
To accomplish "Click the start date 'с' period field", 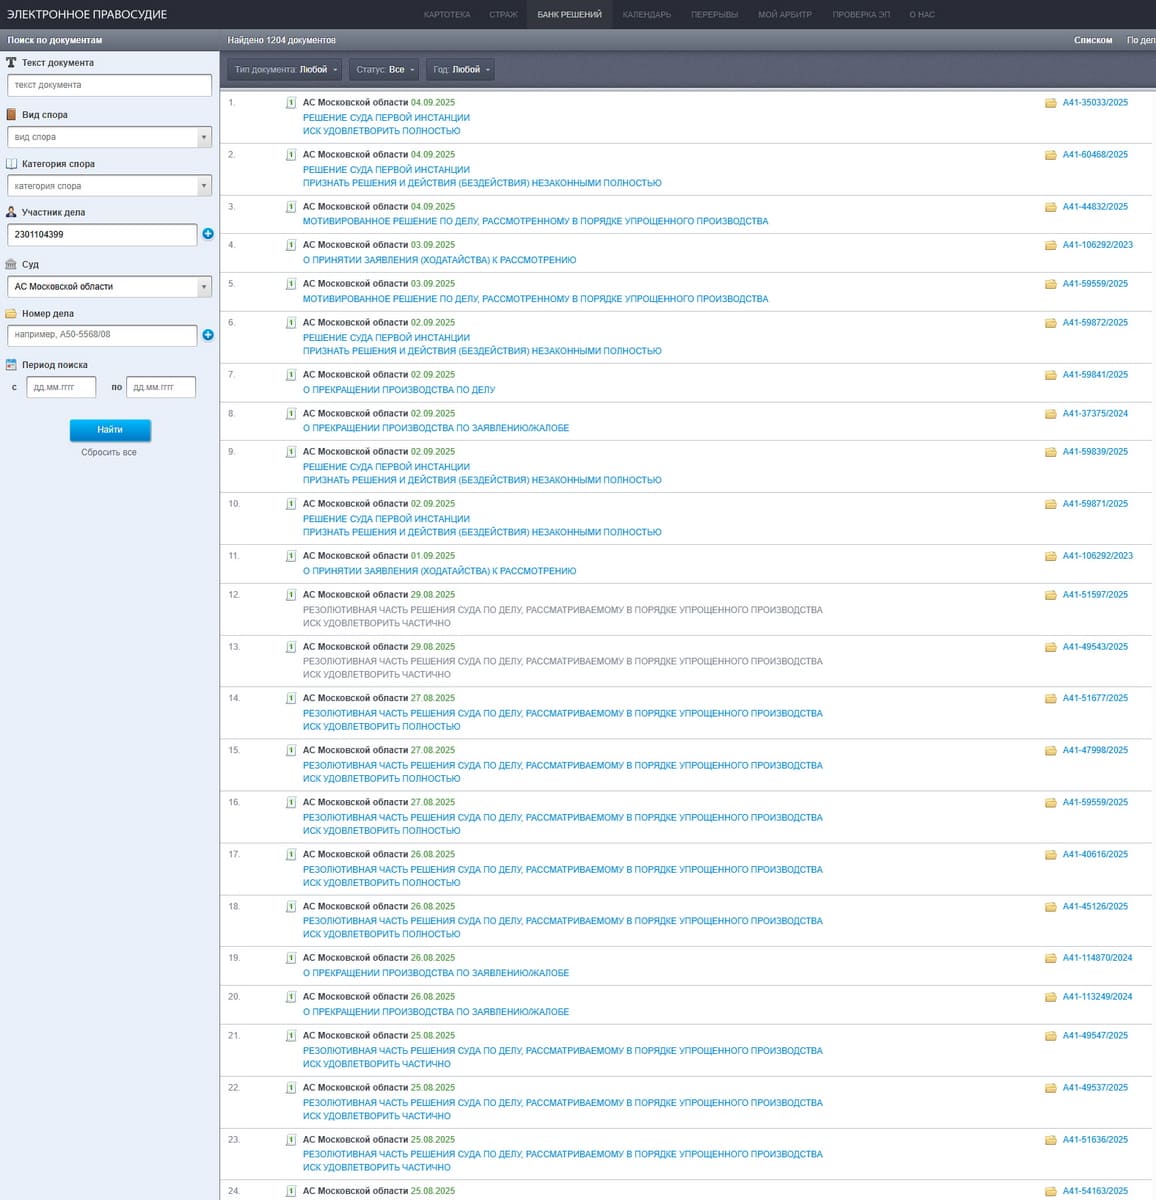I will [x=61, y=387].
